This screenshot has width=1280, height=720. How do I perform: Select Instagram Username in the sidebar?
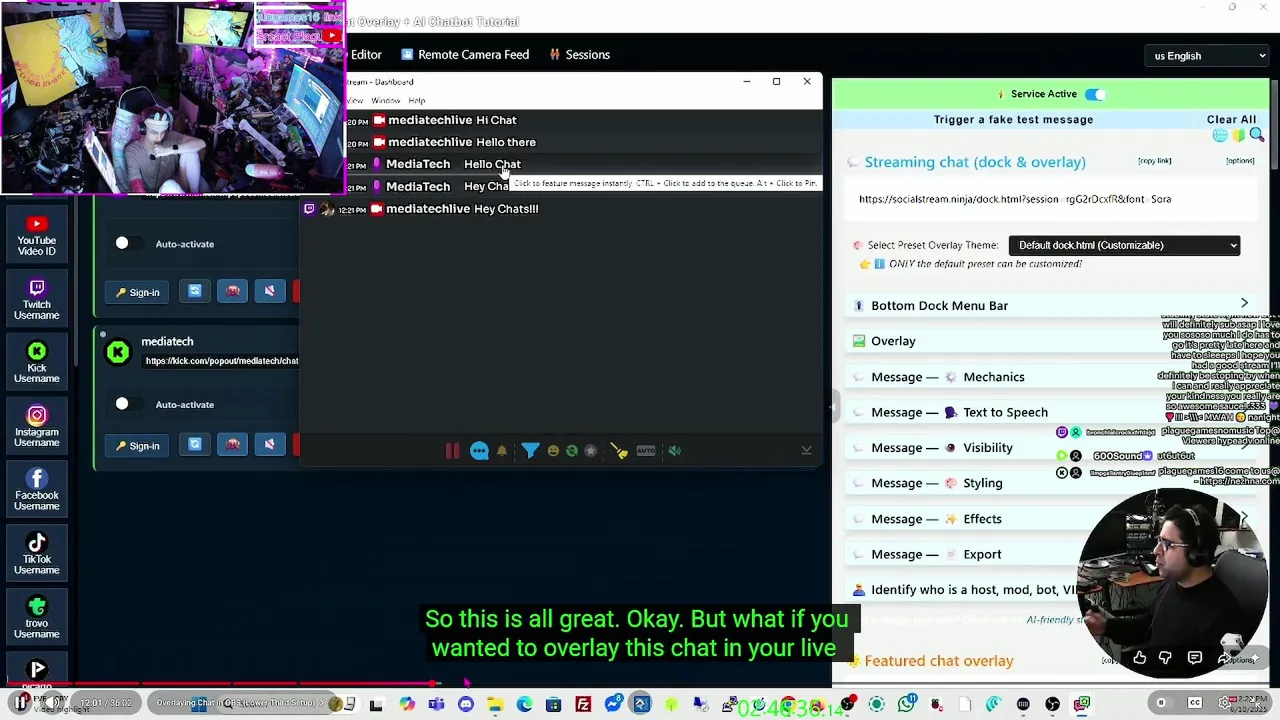(37, 427)
